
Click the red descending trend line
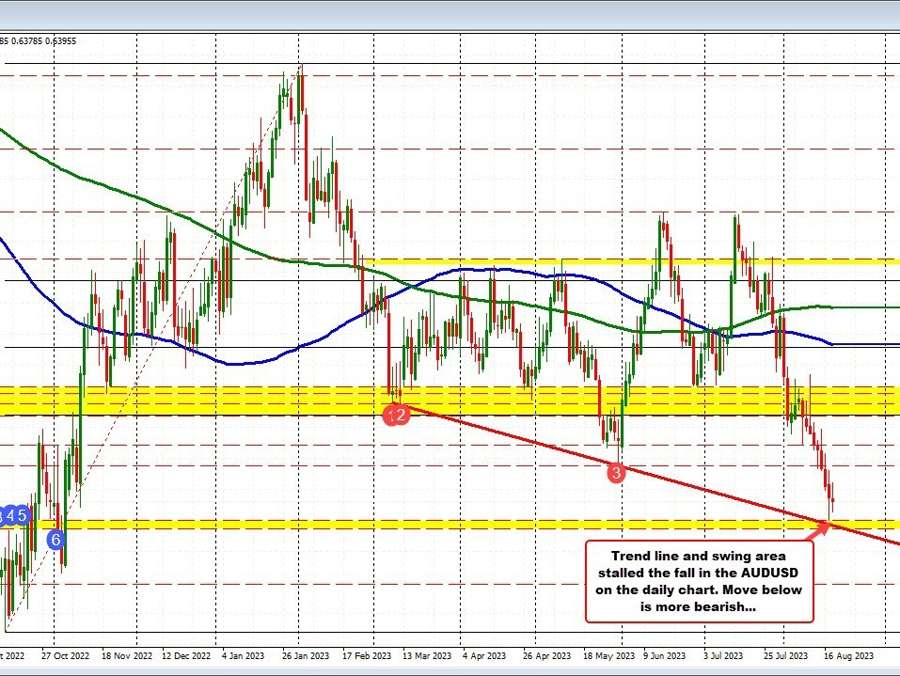(520, 440)
